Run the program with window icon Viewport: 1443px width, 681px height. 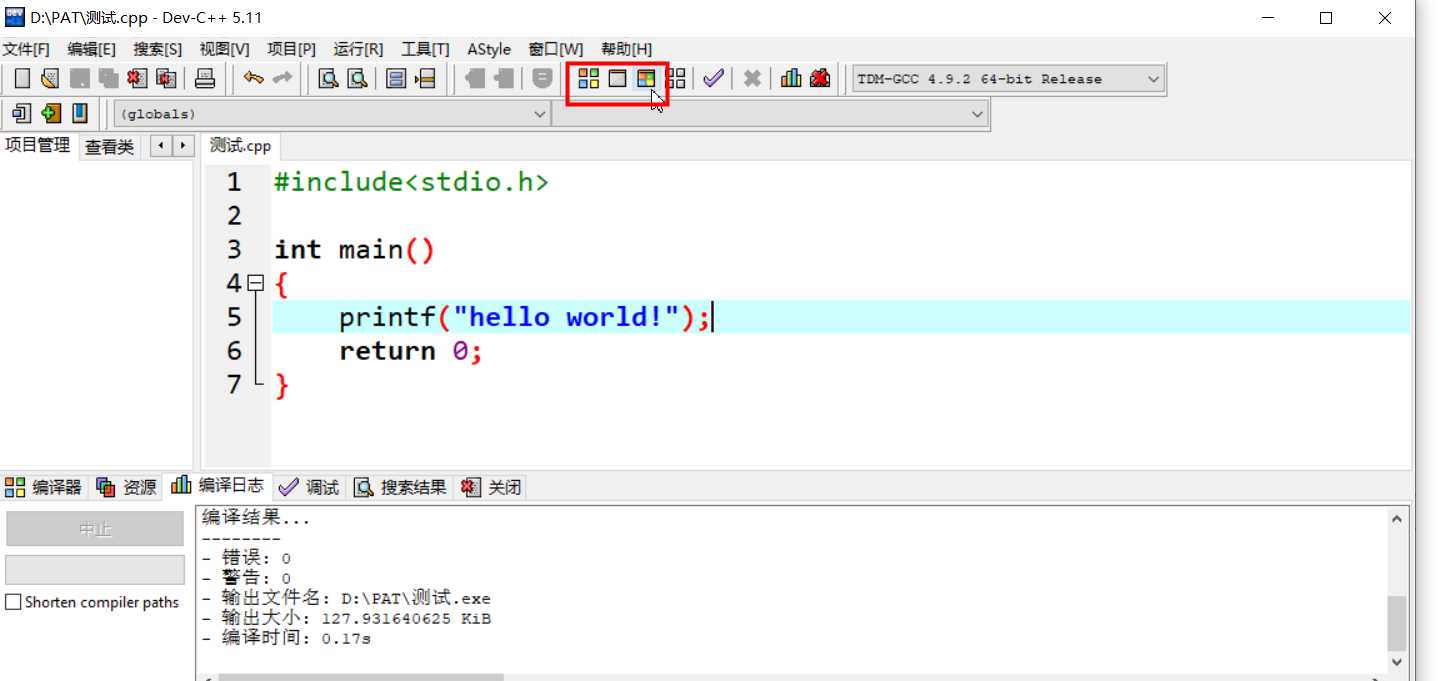618,78
